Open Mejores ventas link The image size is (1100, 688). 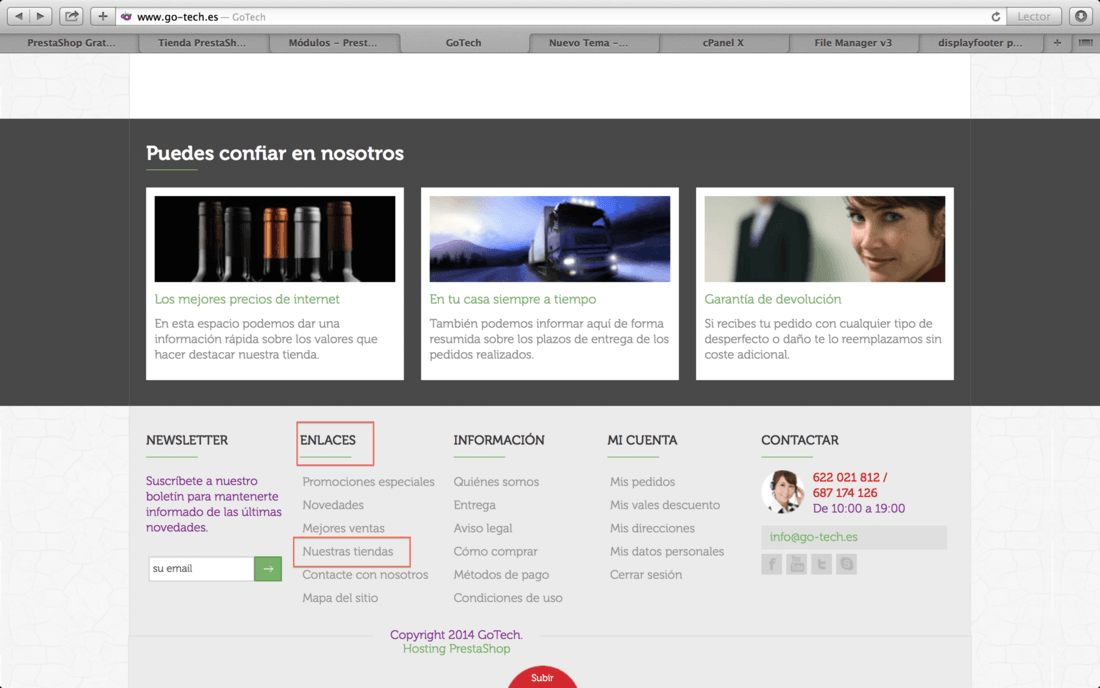pyautogui.click(x=343, y=528)
